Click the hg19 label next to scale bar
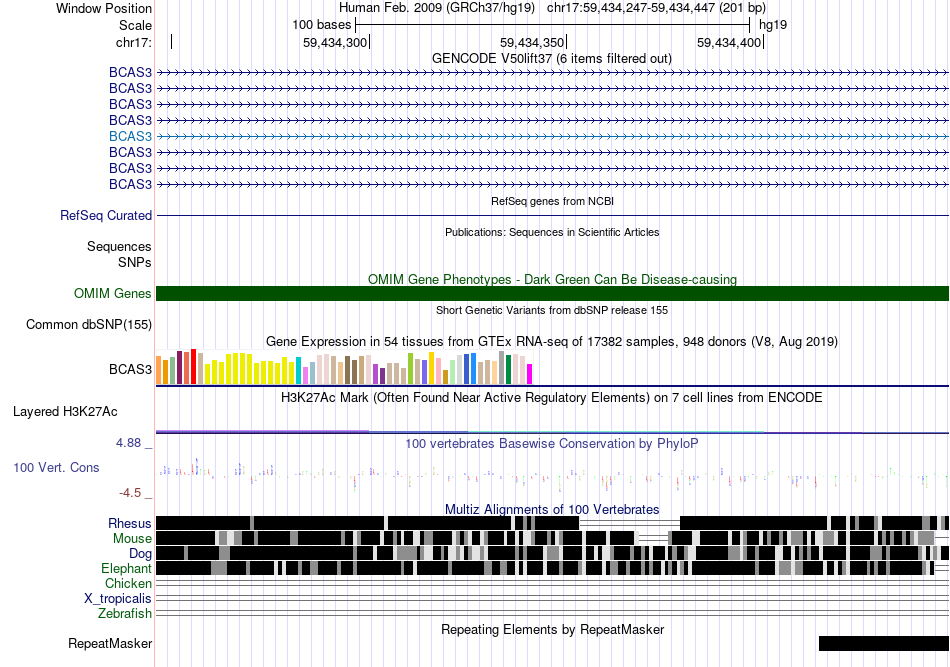950x667 pixels. click(773, 25)
